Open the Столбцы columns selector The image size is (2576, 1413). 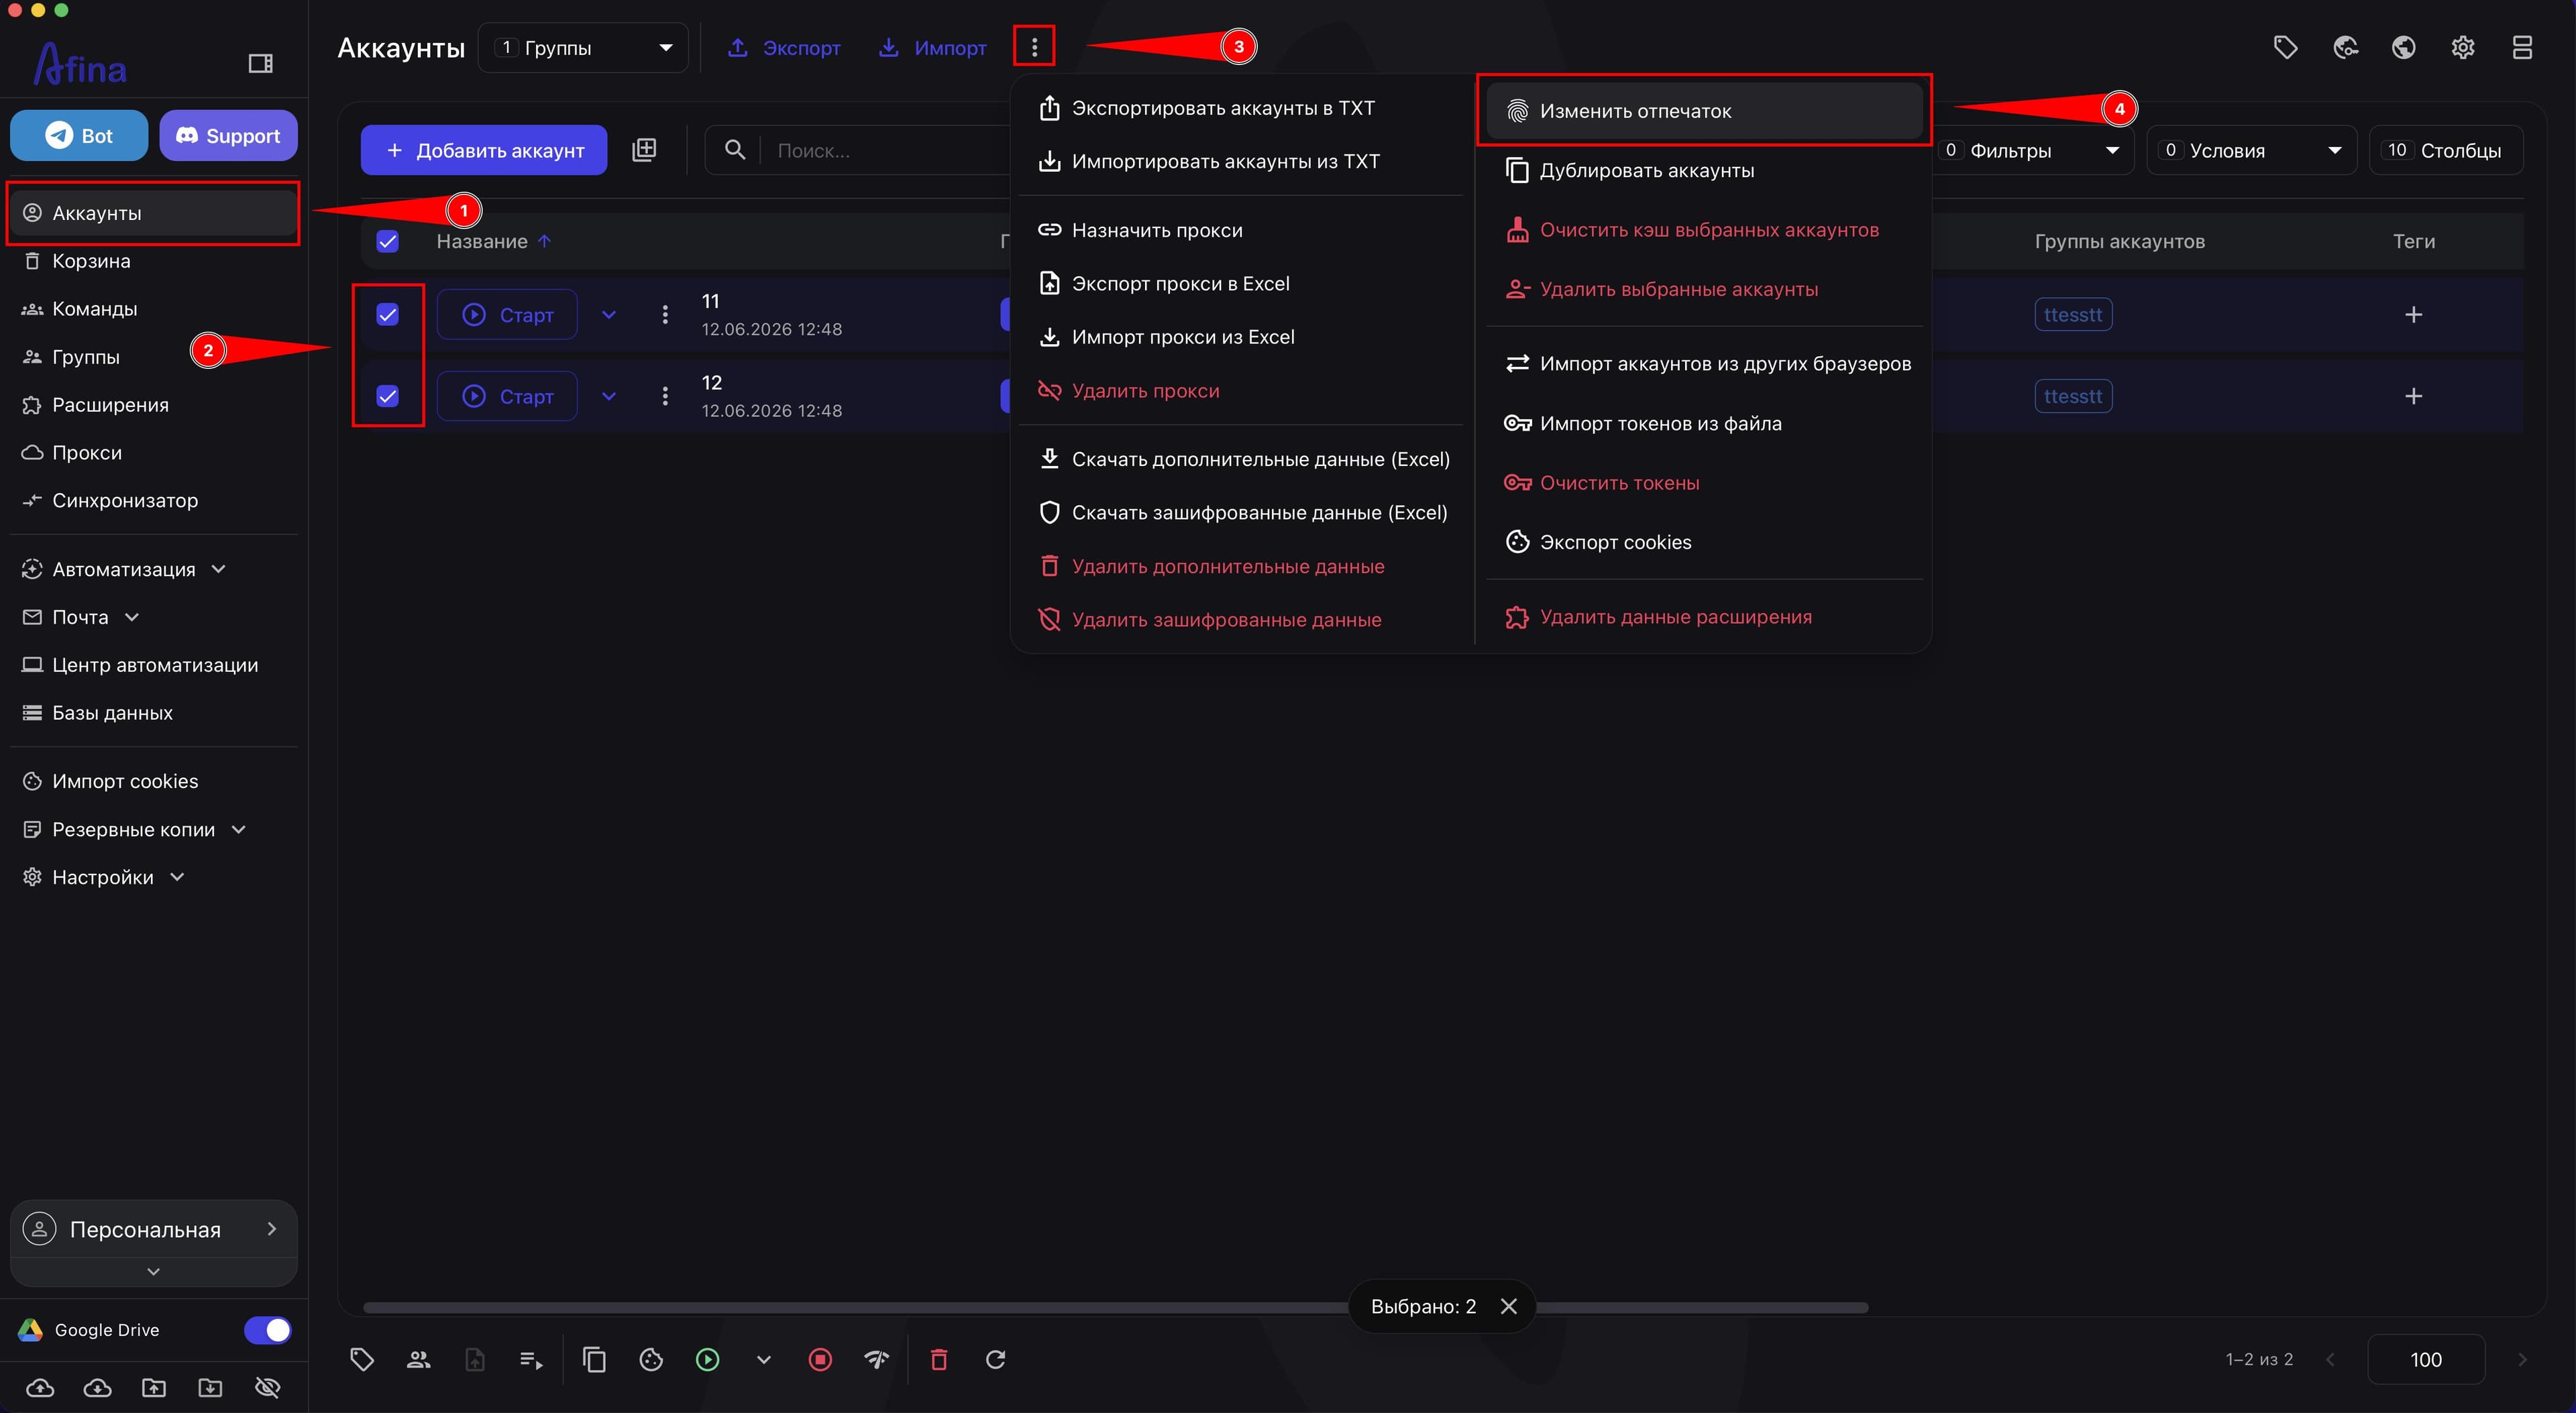pos(2445,150)
